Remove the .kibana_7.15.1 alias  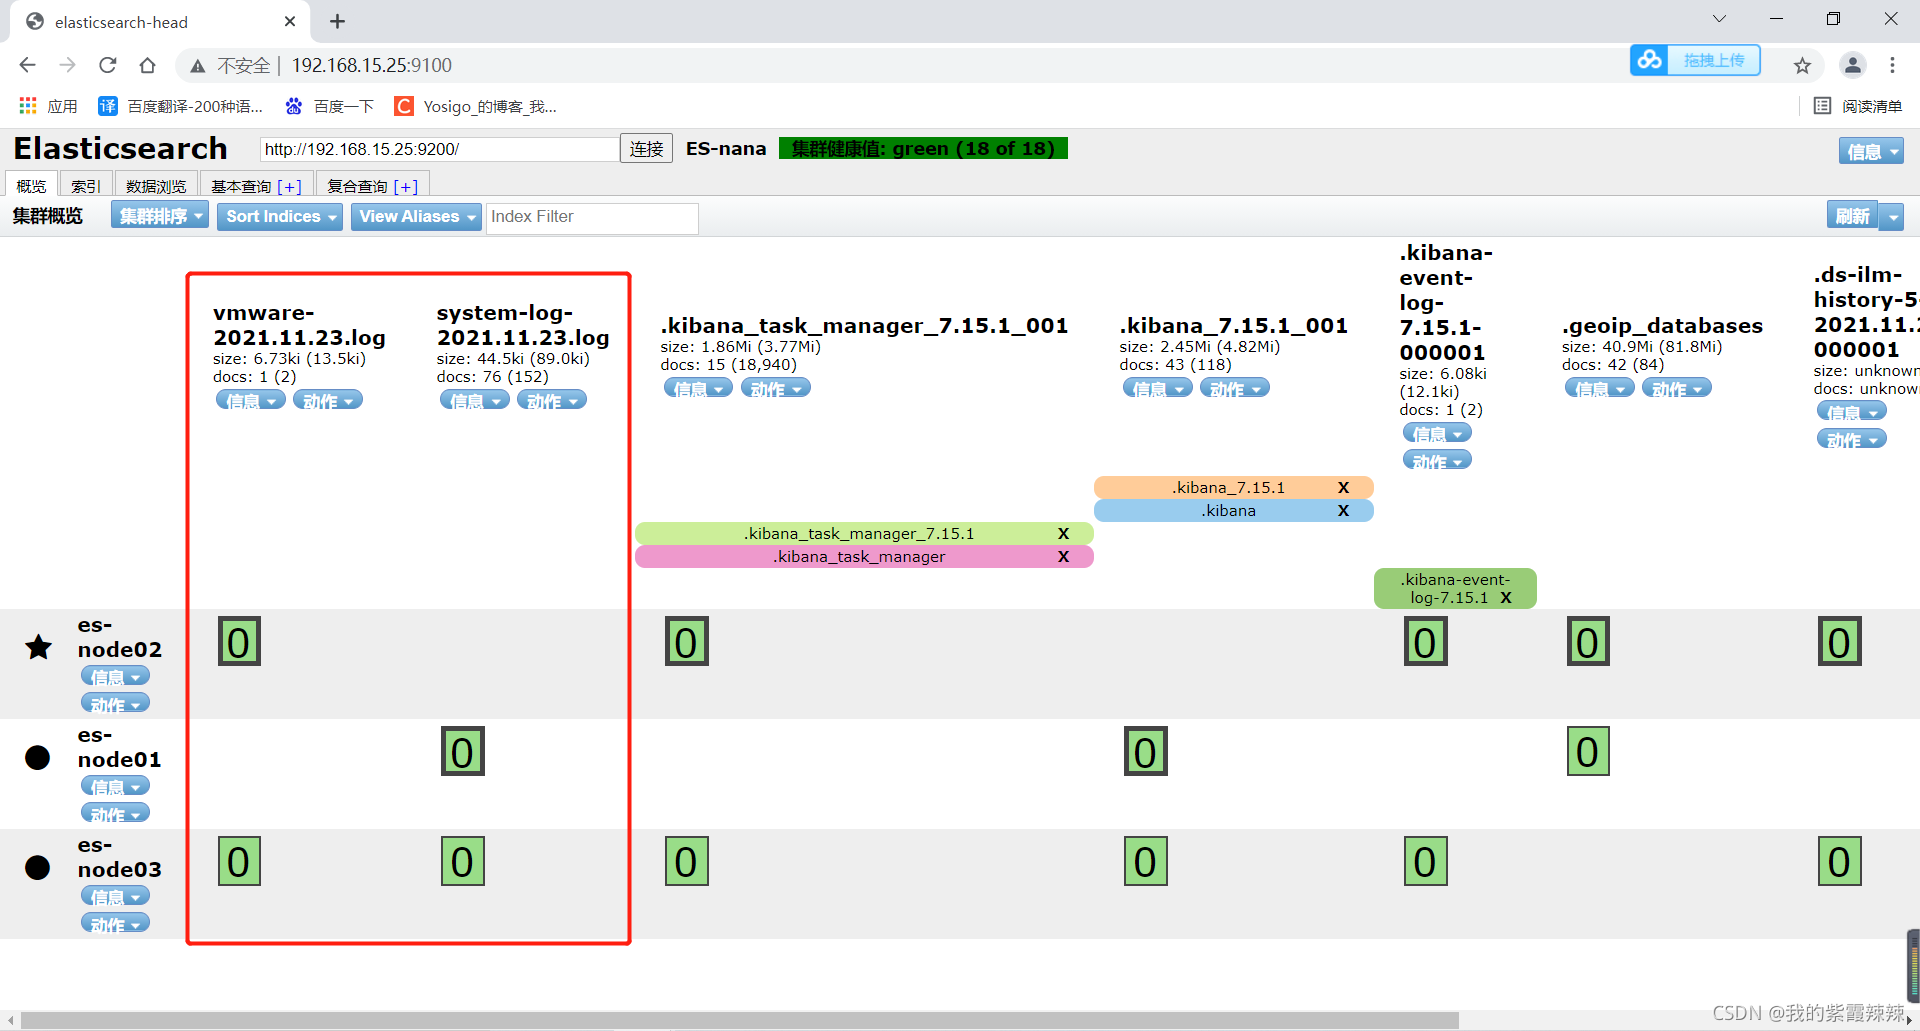(x=1343, y=488)
